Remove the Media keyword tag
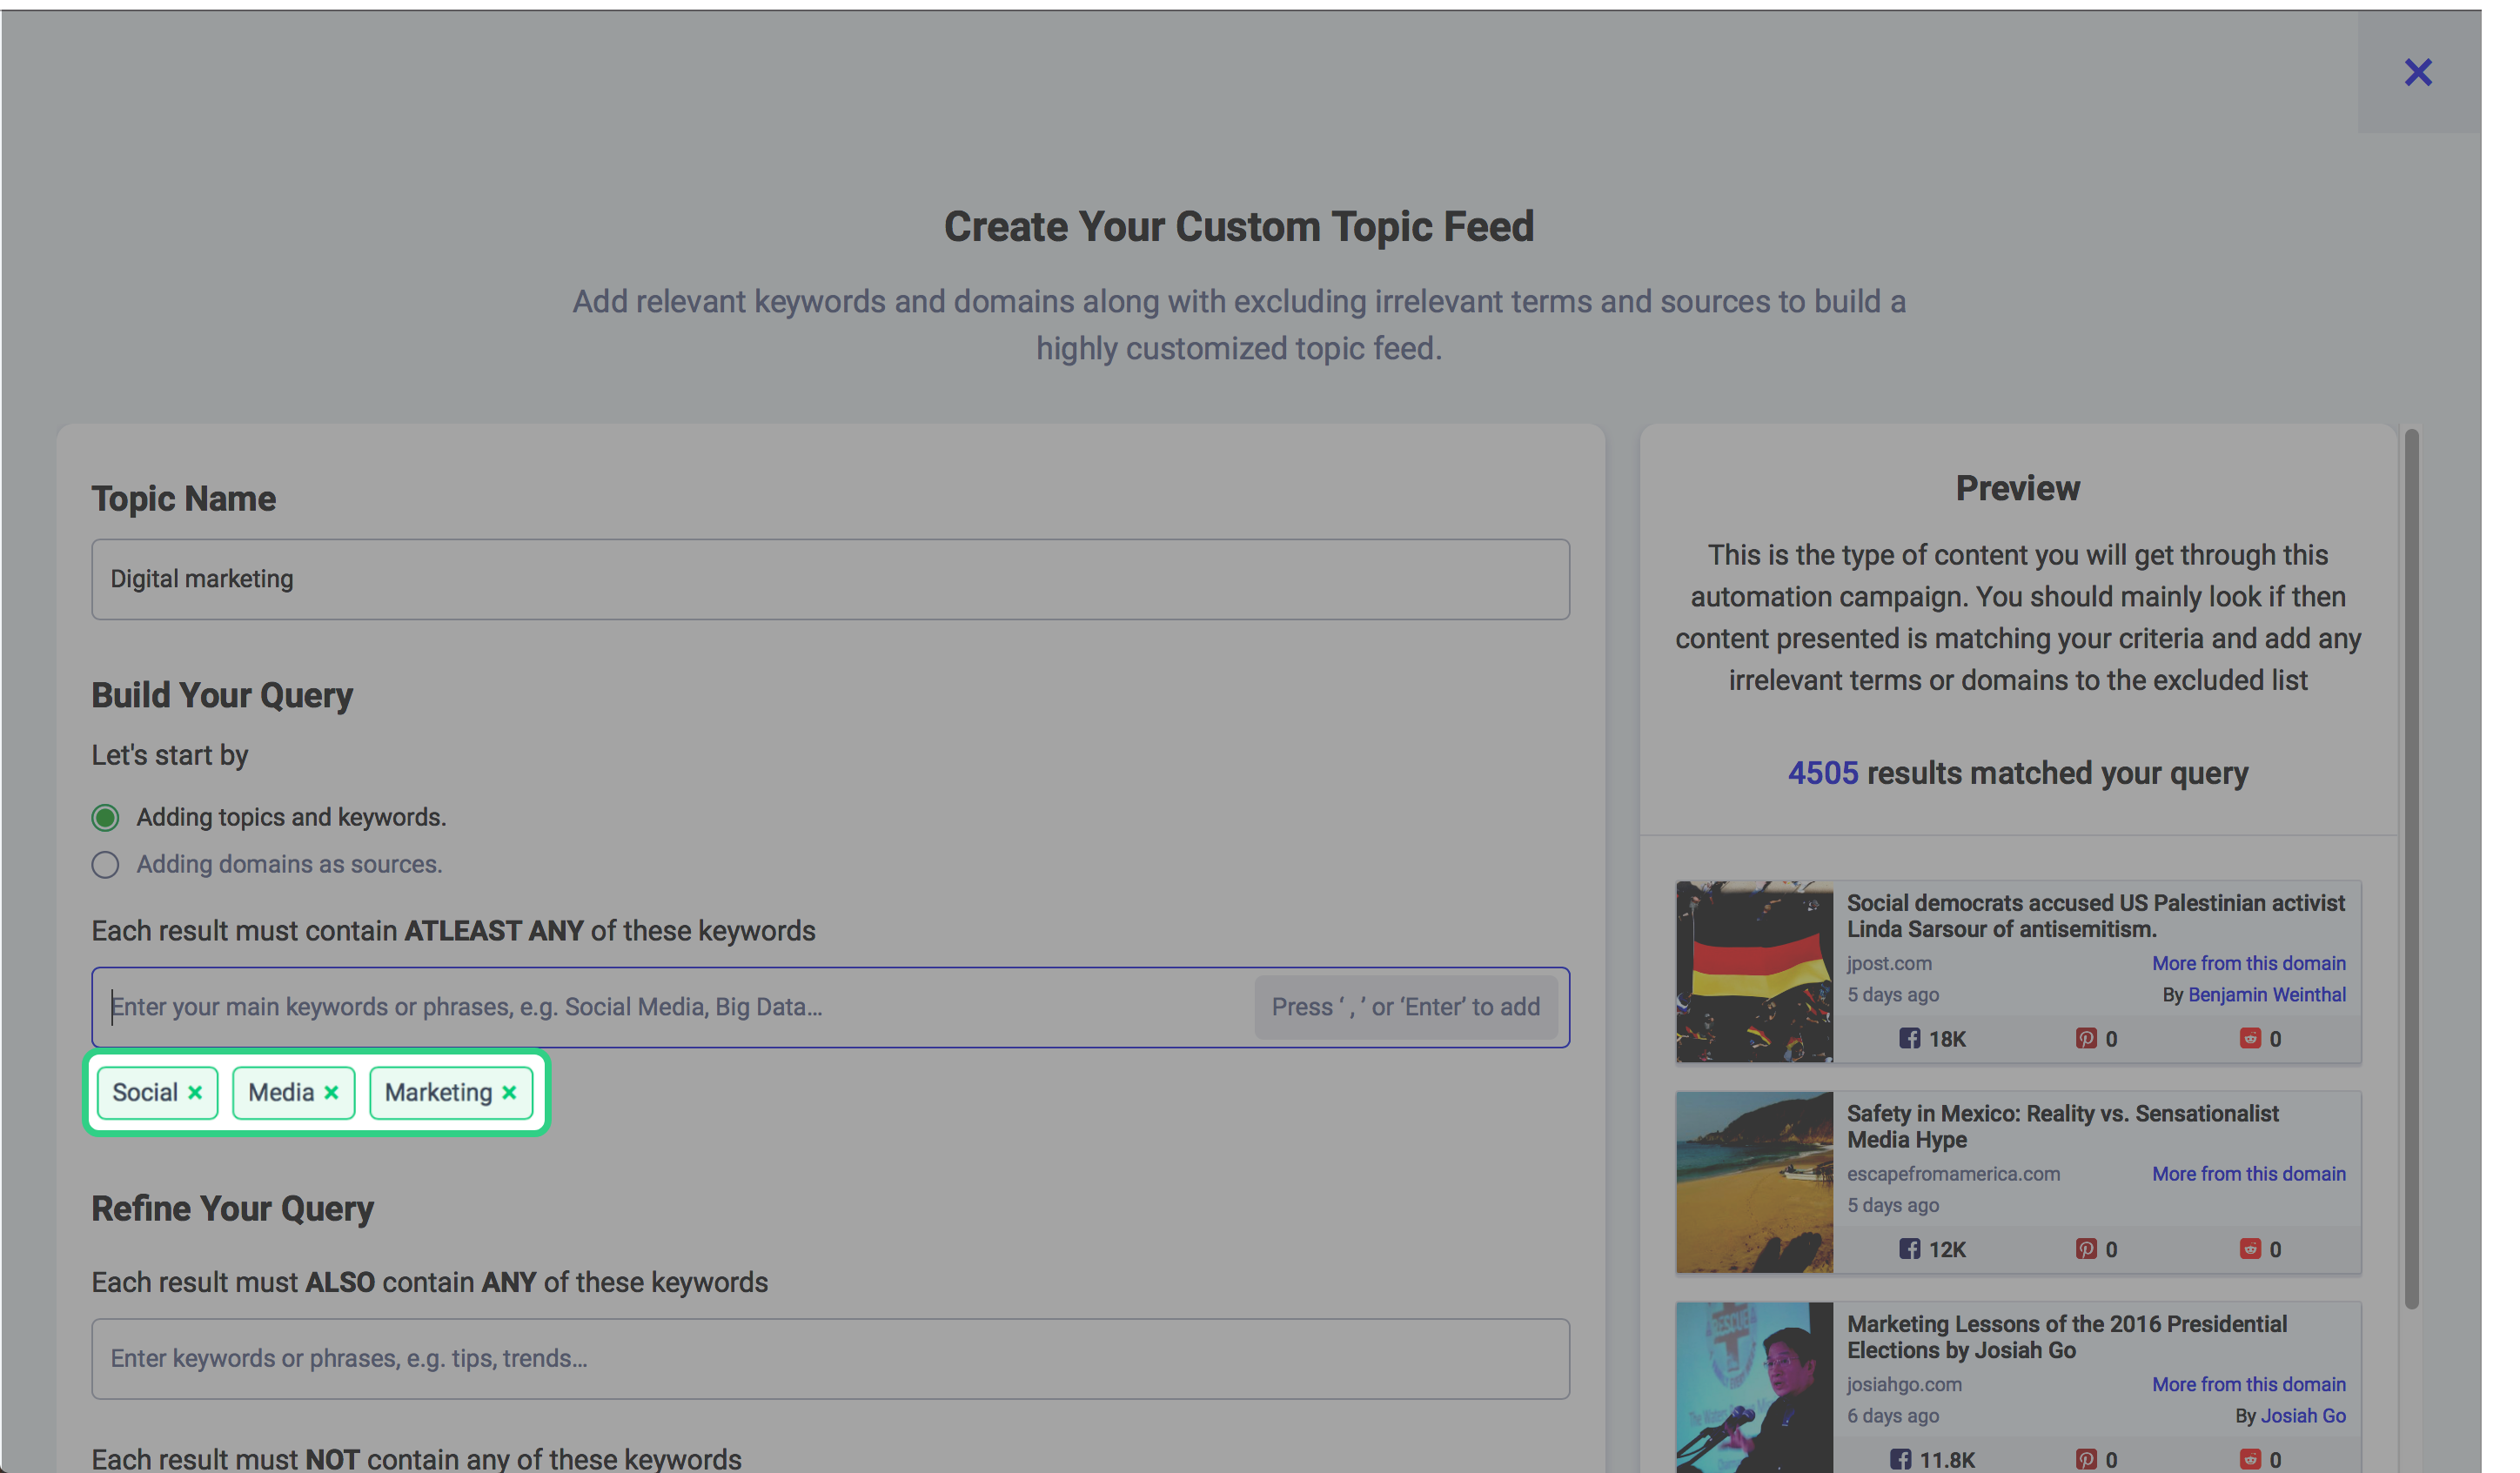This screenshot has height=1473, width=2520. [331, 1092]
